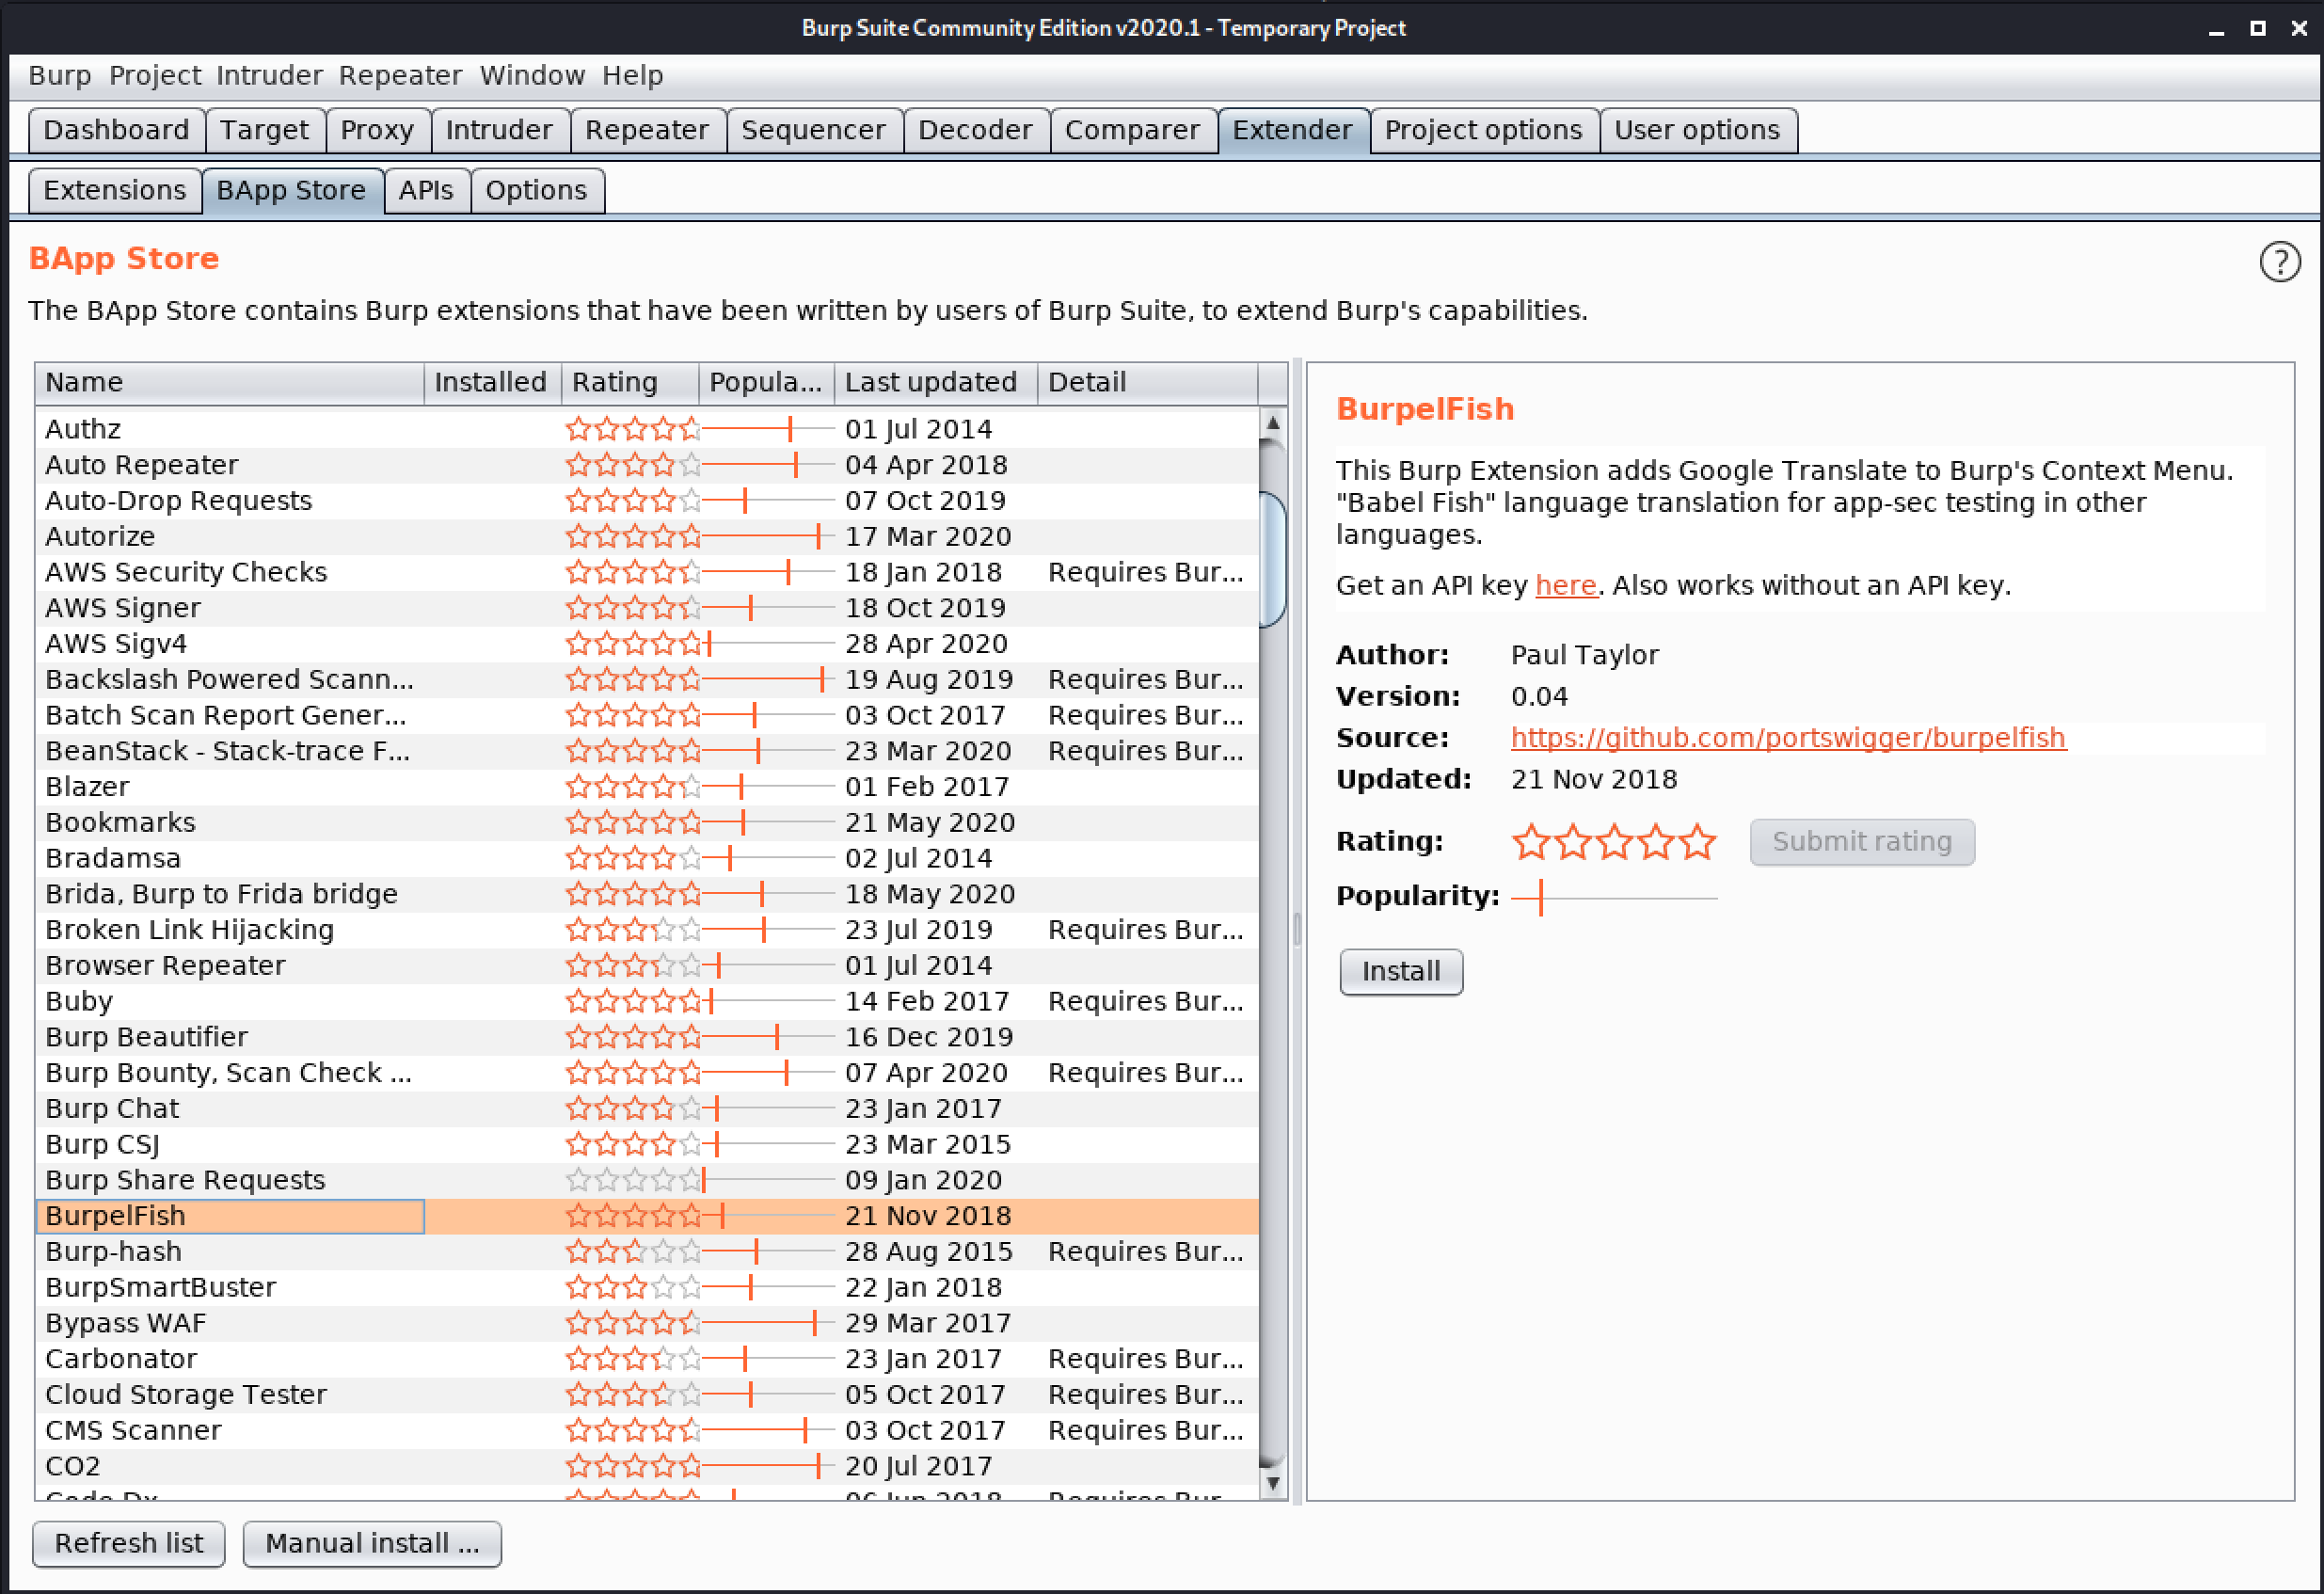
Task: Click the Refresh list button
Action: [128, 1543]
